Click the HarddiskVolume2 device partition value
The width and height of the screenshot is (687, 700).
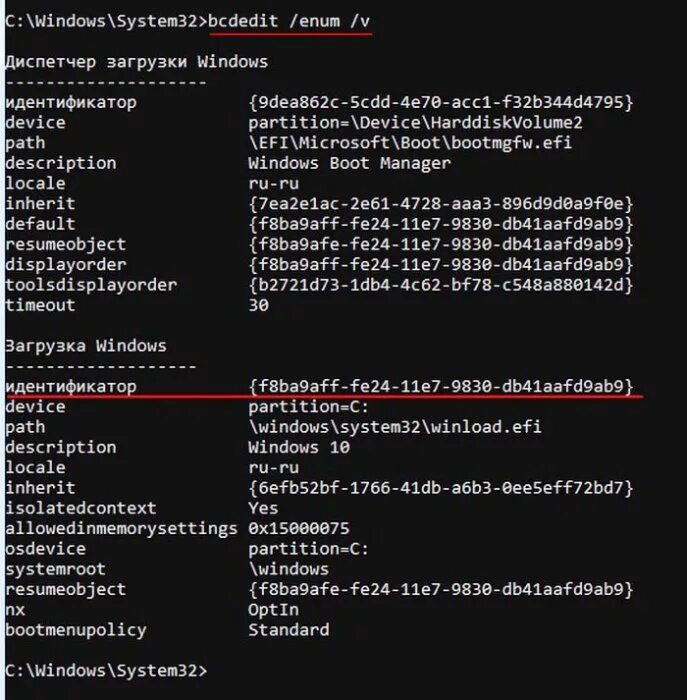click(415, 122)
